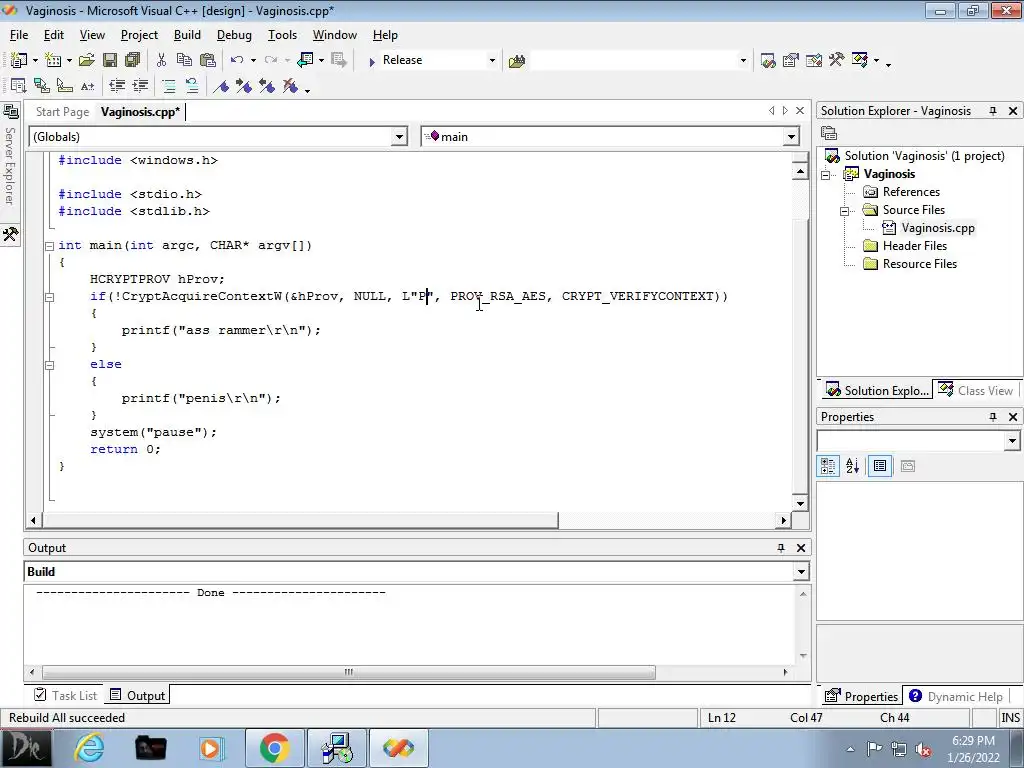The height and width of the screenshot is (768, 1024).
Task: Open the Server Explorer side tab
Action: coord(10,157)
